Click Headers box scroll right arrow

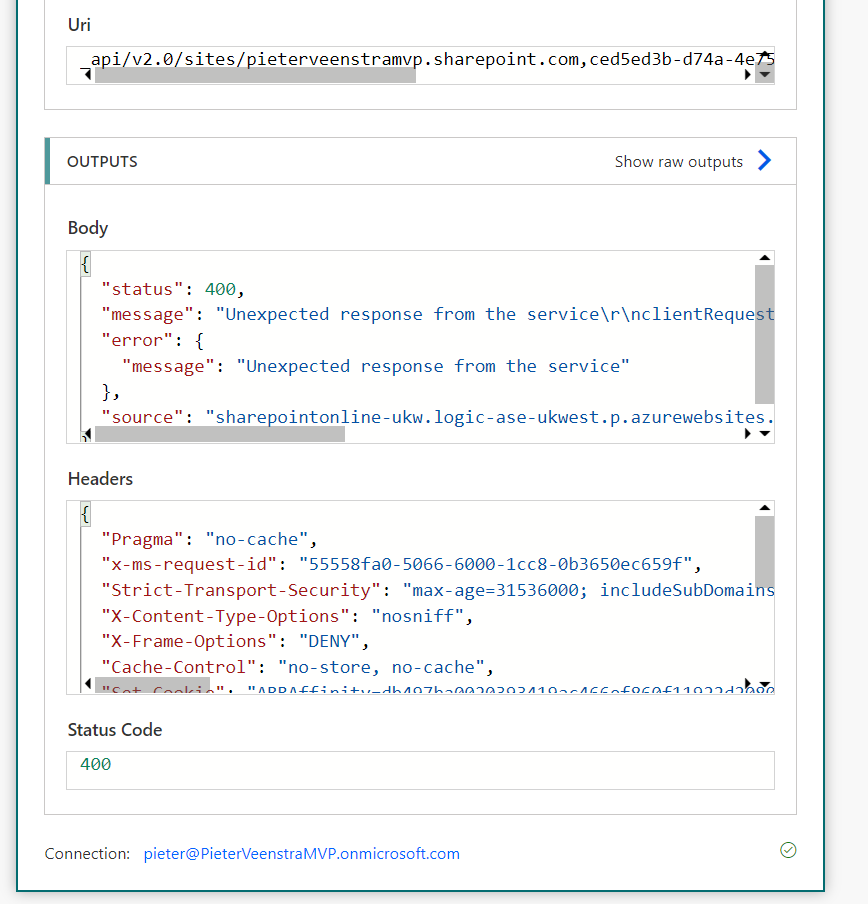[x=748, y=684]
